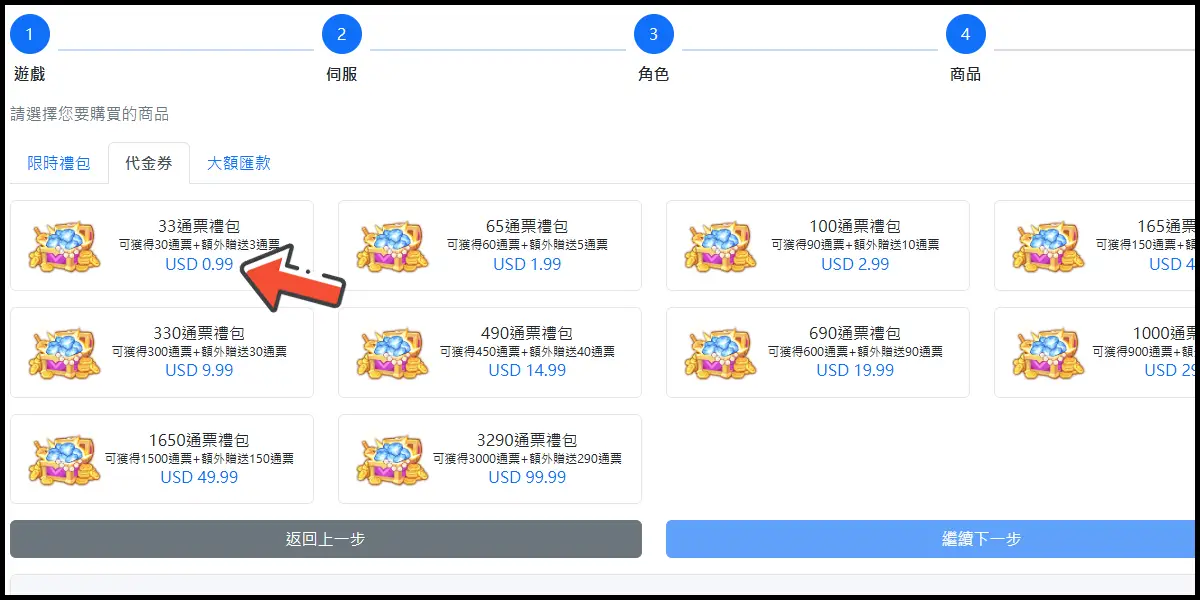The height and width of the screenshot is (600, 1200).
Task: Click the treasure chest icon of 65通票禮包
Action: 390,246
